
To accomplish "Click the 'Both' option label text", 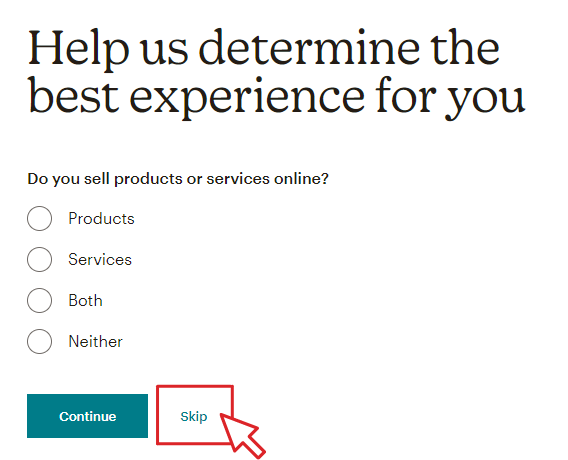I will (85, 301).
